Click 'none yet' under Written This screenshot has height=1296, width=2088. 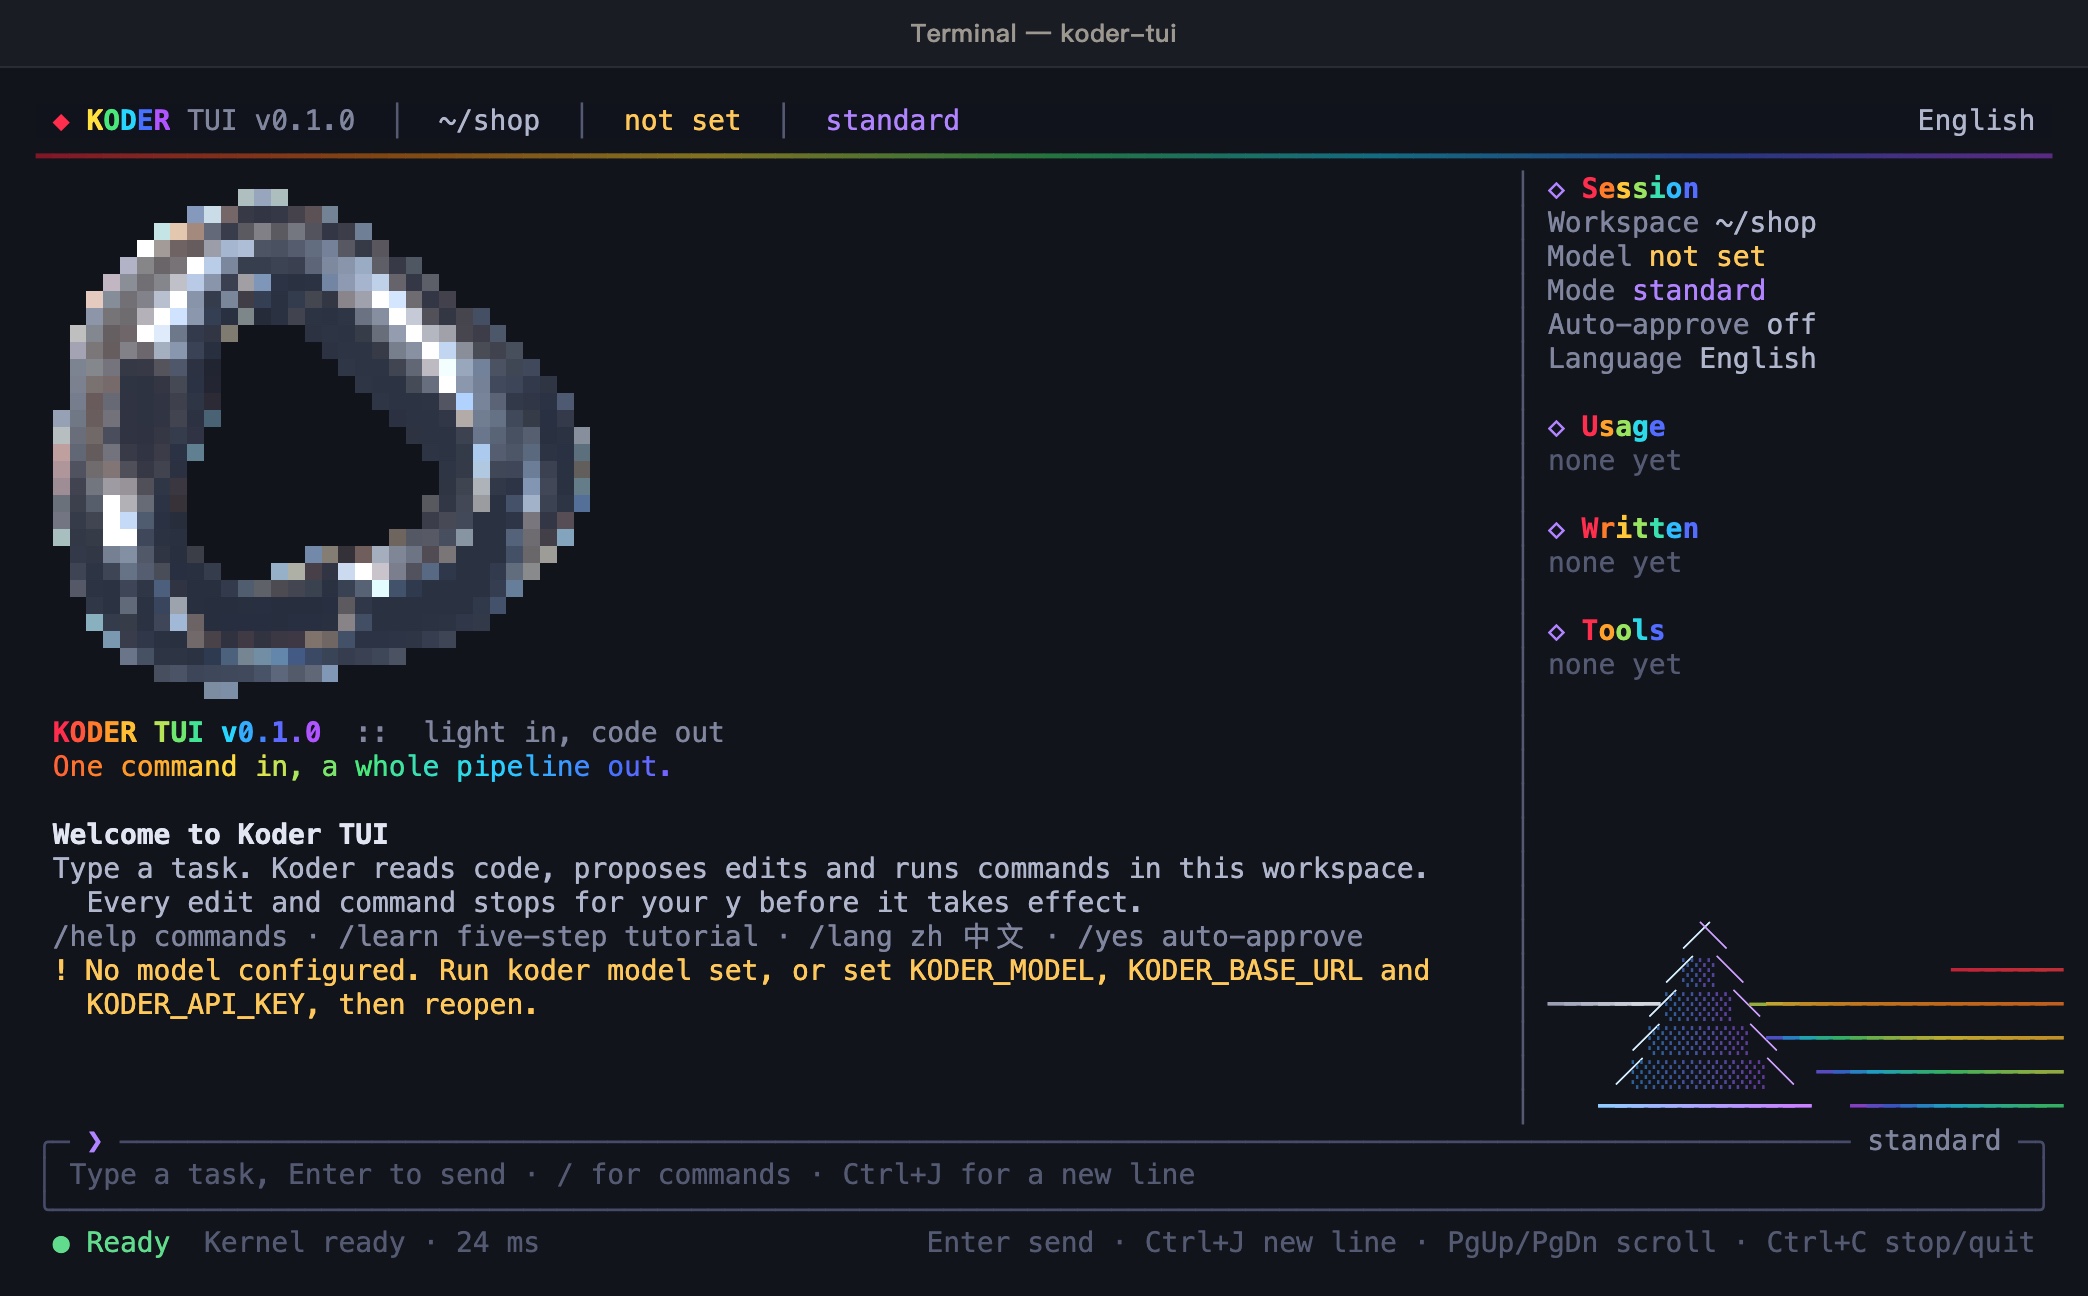tap(1614, 563)
